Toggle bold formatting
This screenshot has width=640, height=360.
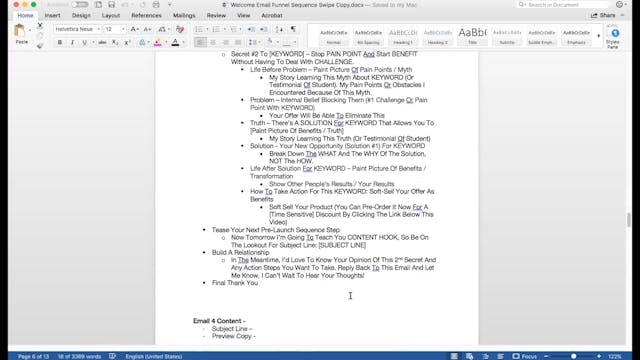[x=60, y=42]
